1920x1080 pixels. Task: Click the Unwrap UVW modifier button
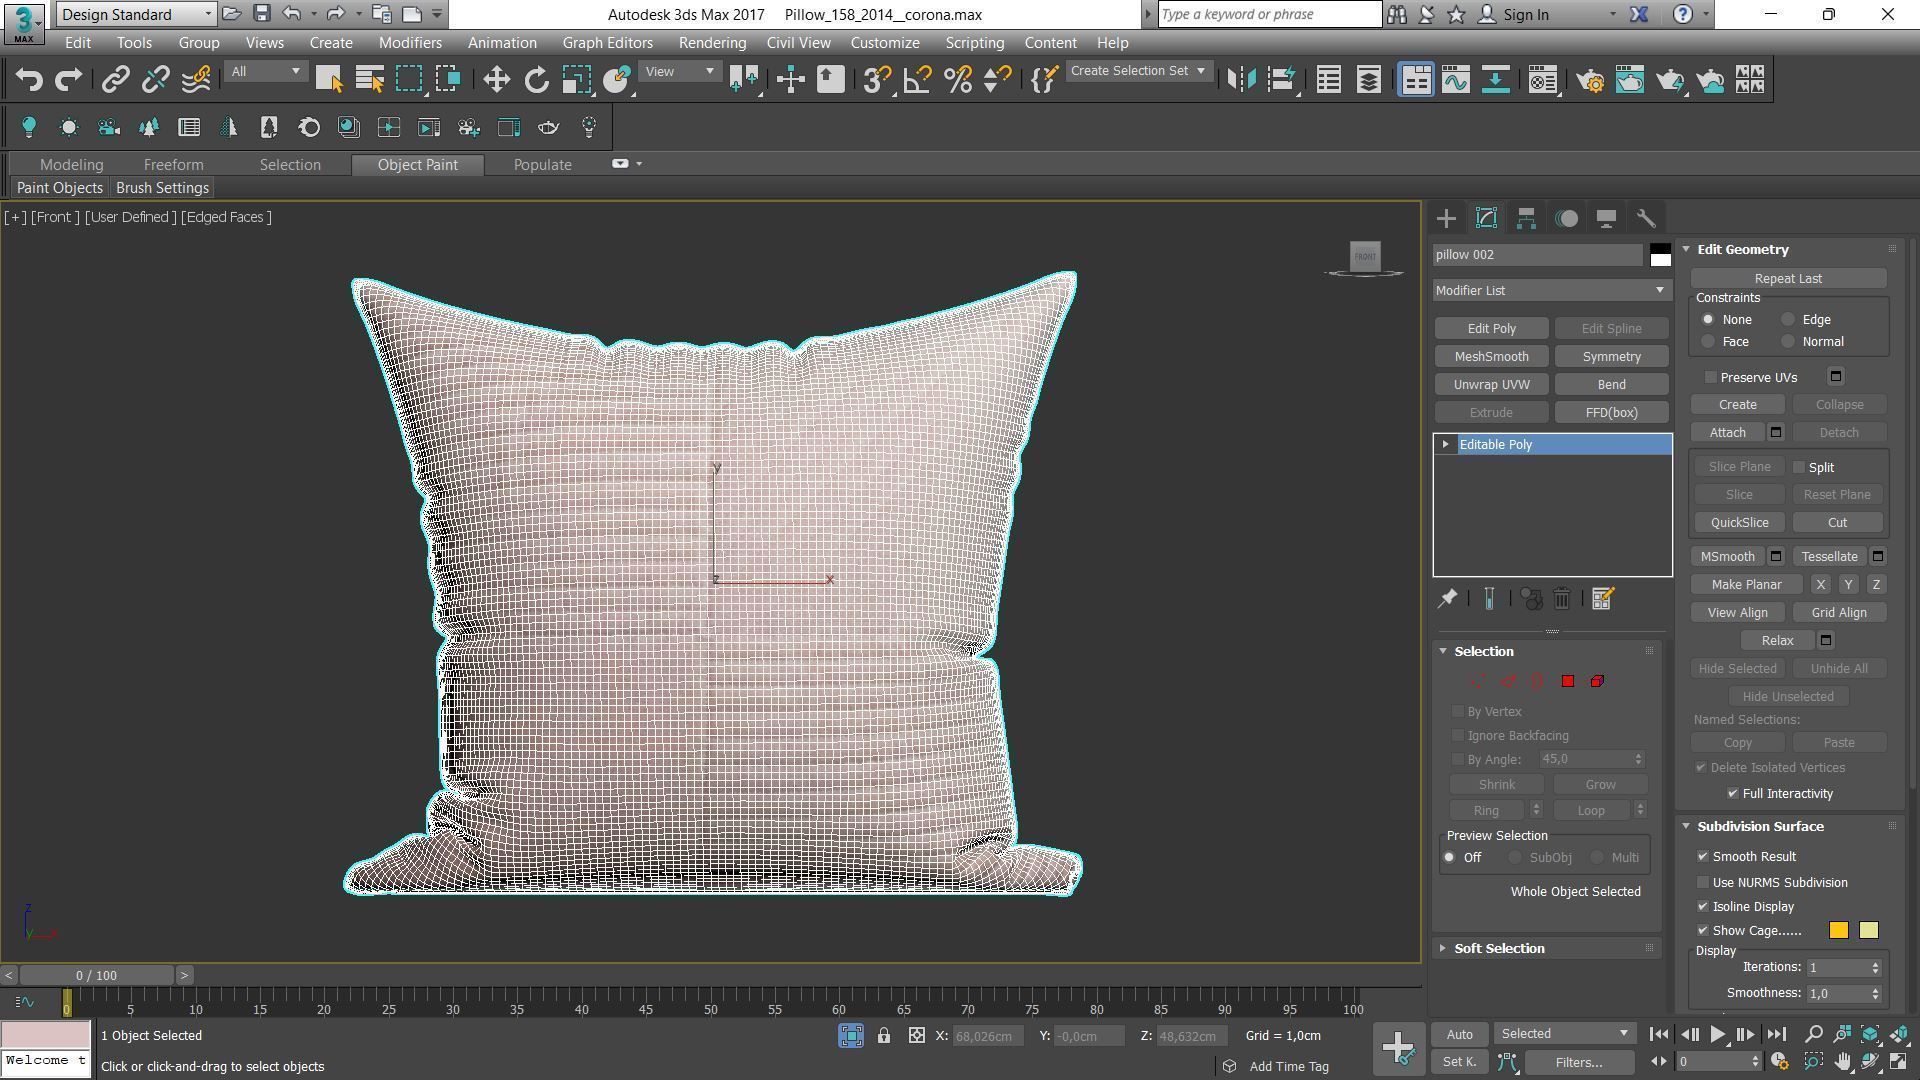tap(1491, 385)
